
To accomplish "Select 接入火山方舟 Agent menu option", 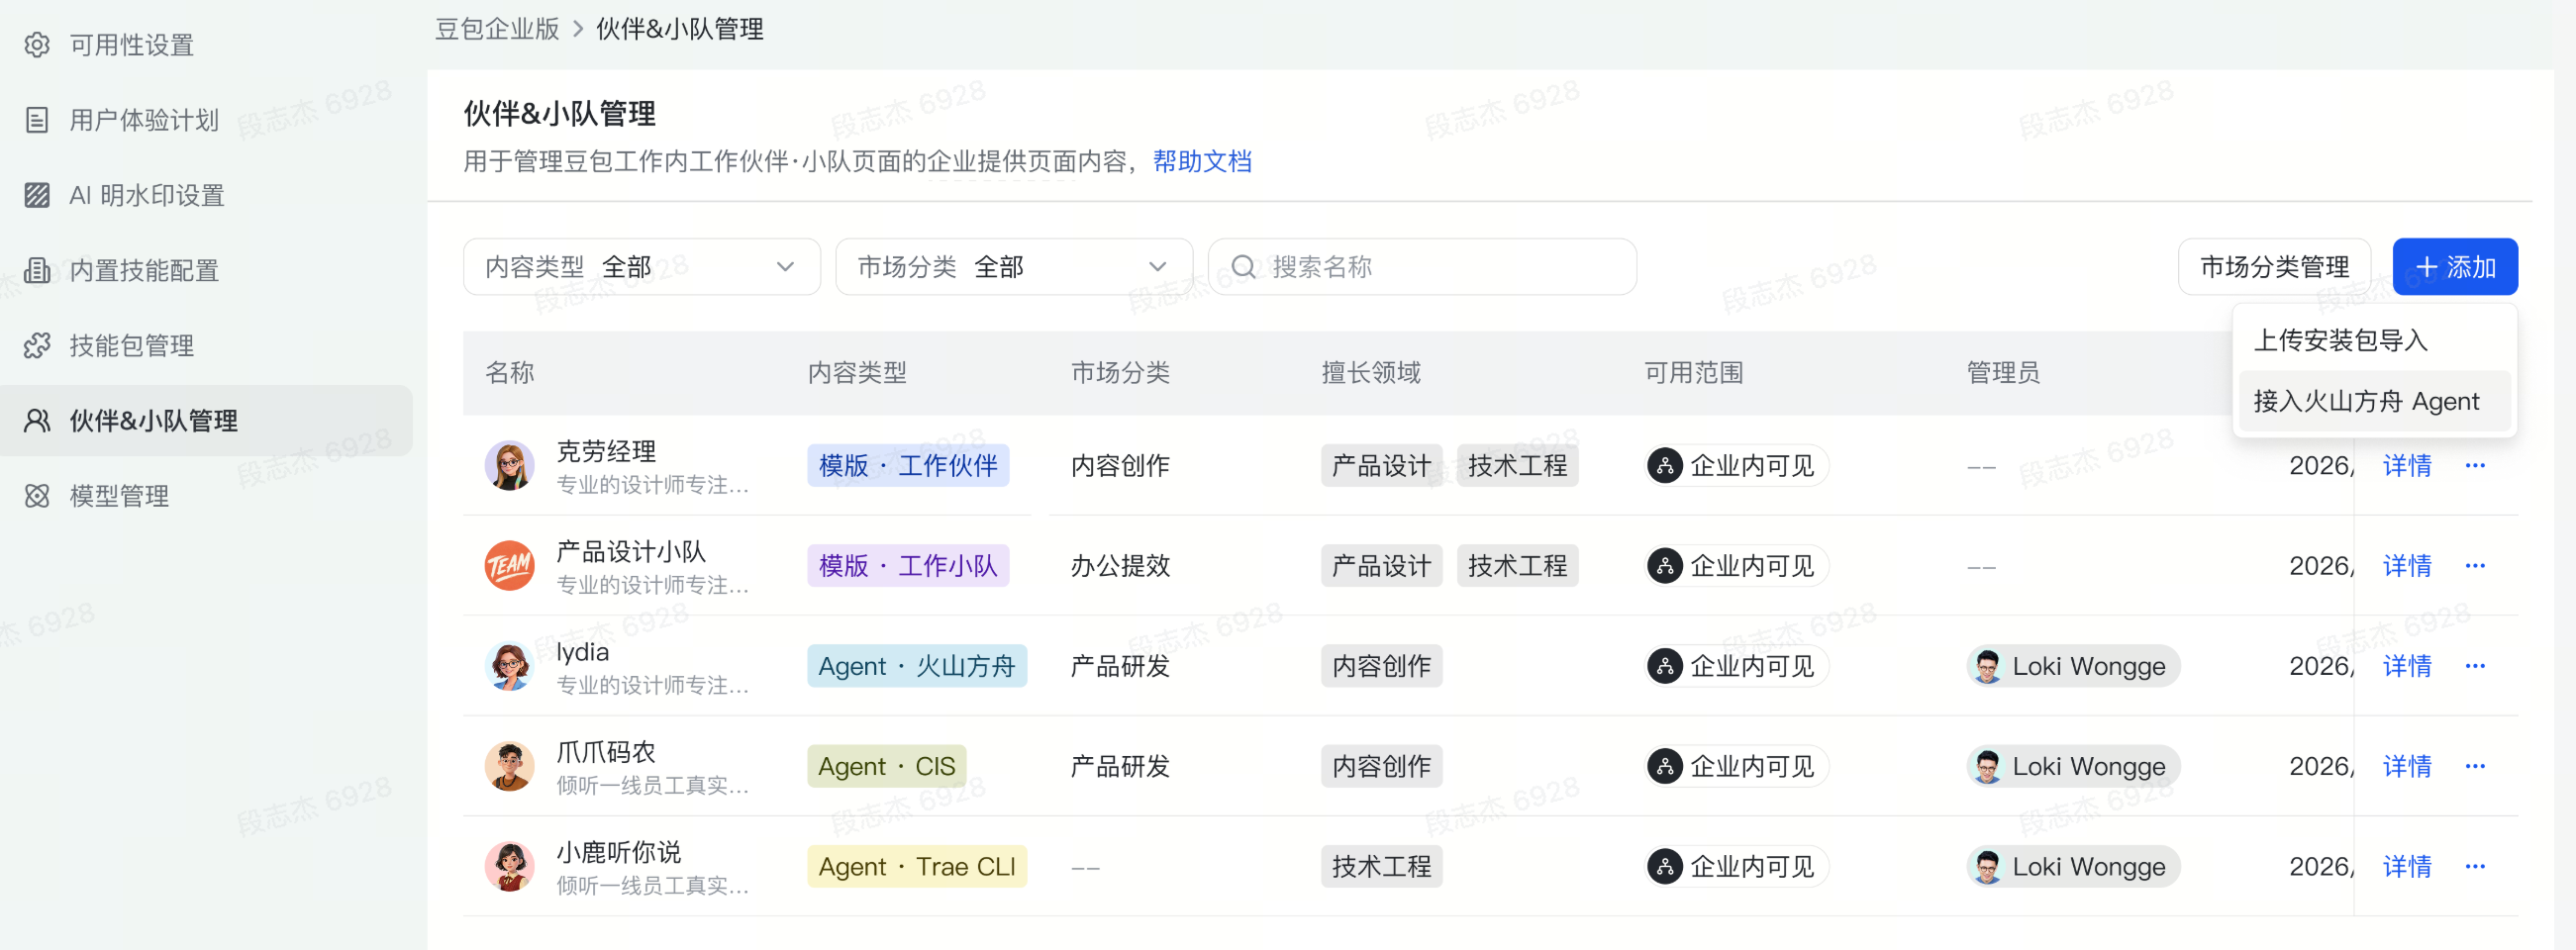I will coord(2375,401).
